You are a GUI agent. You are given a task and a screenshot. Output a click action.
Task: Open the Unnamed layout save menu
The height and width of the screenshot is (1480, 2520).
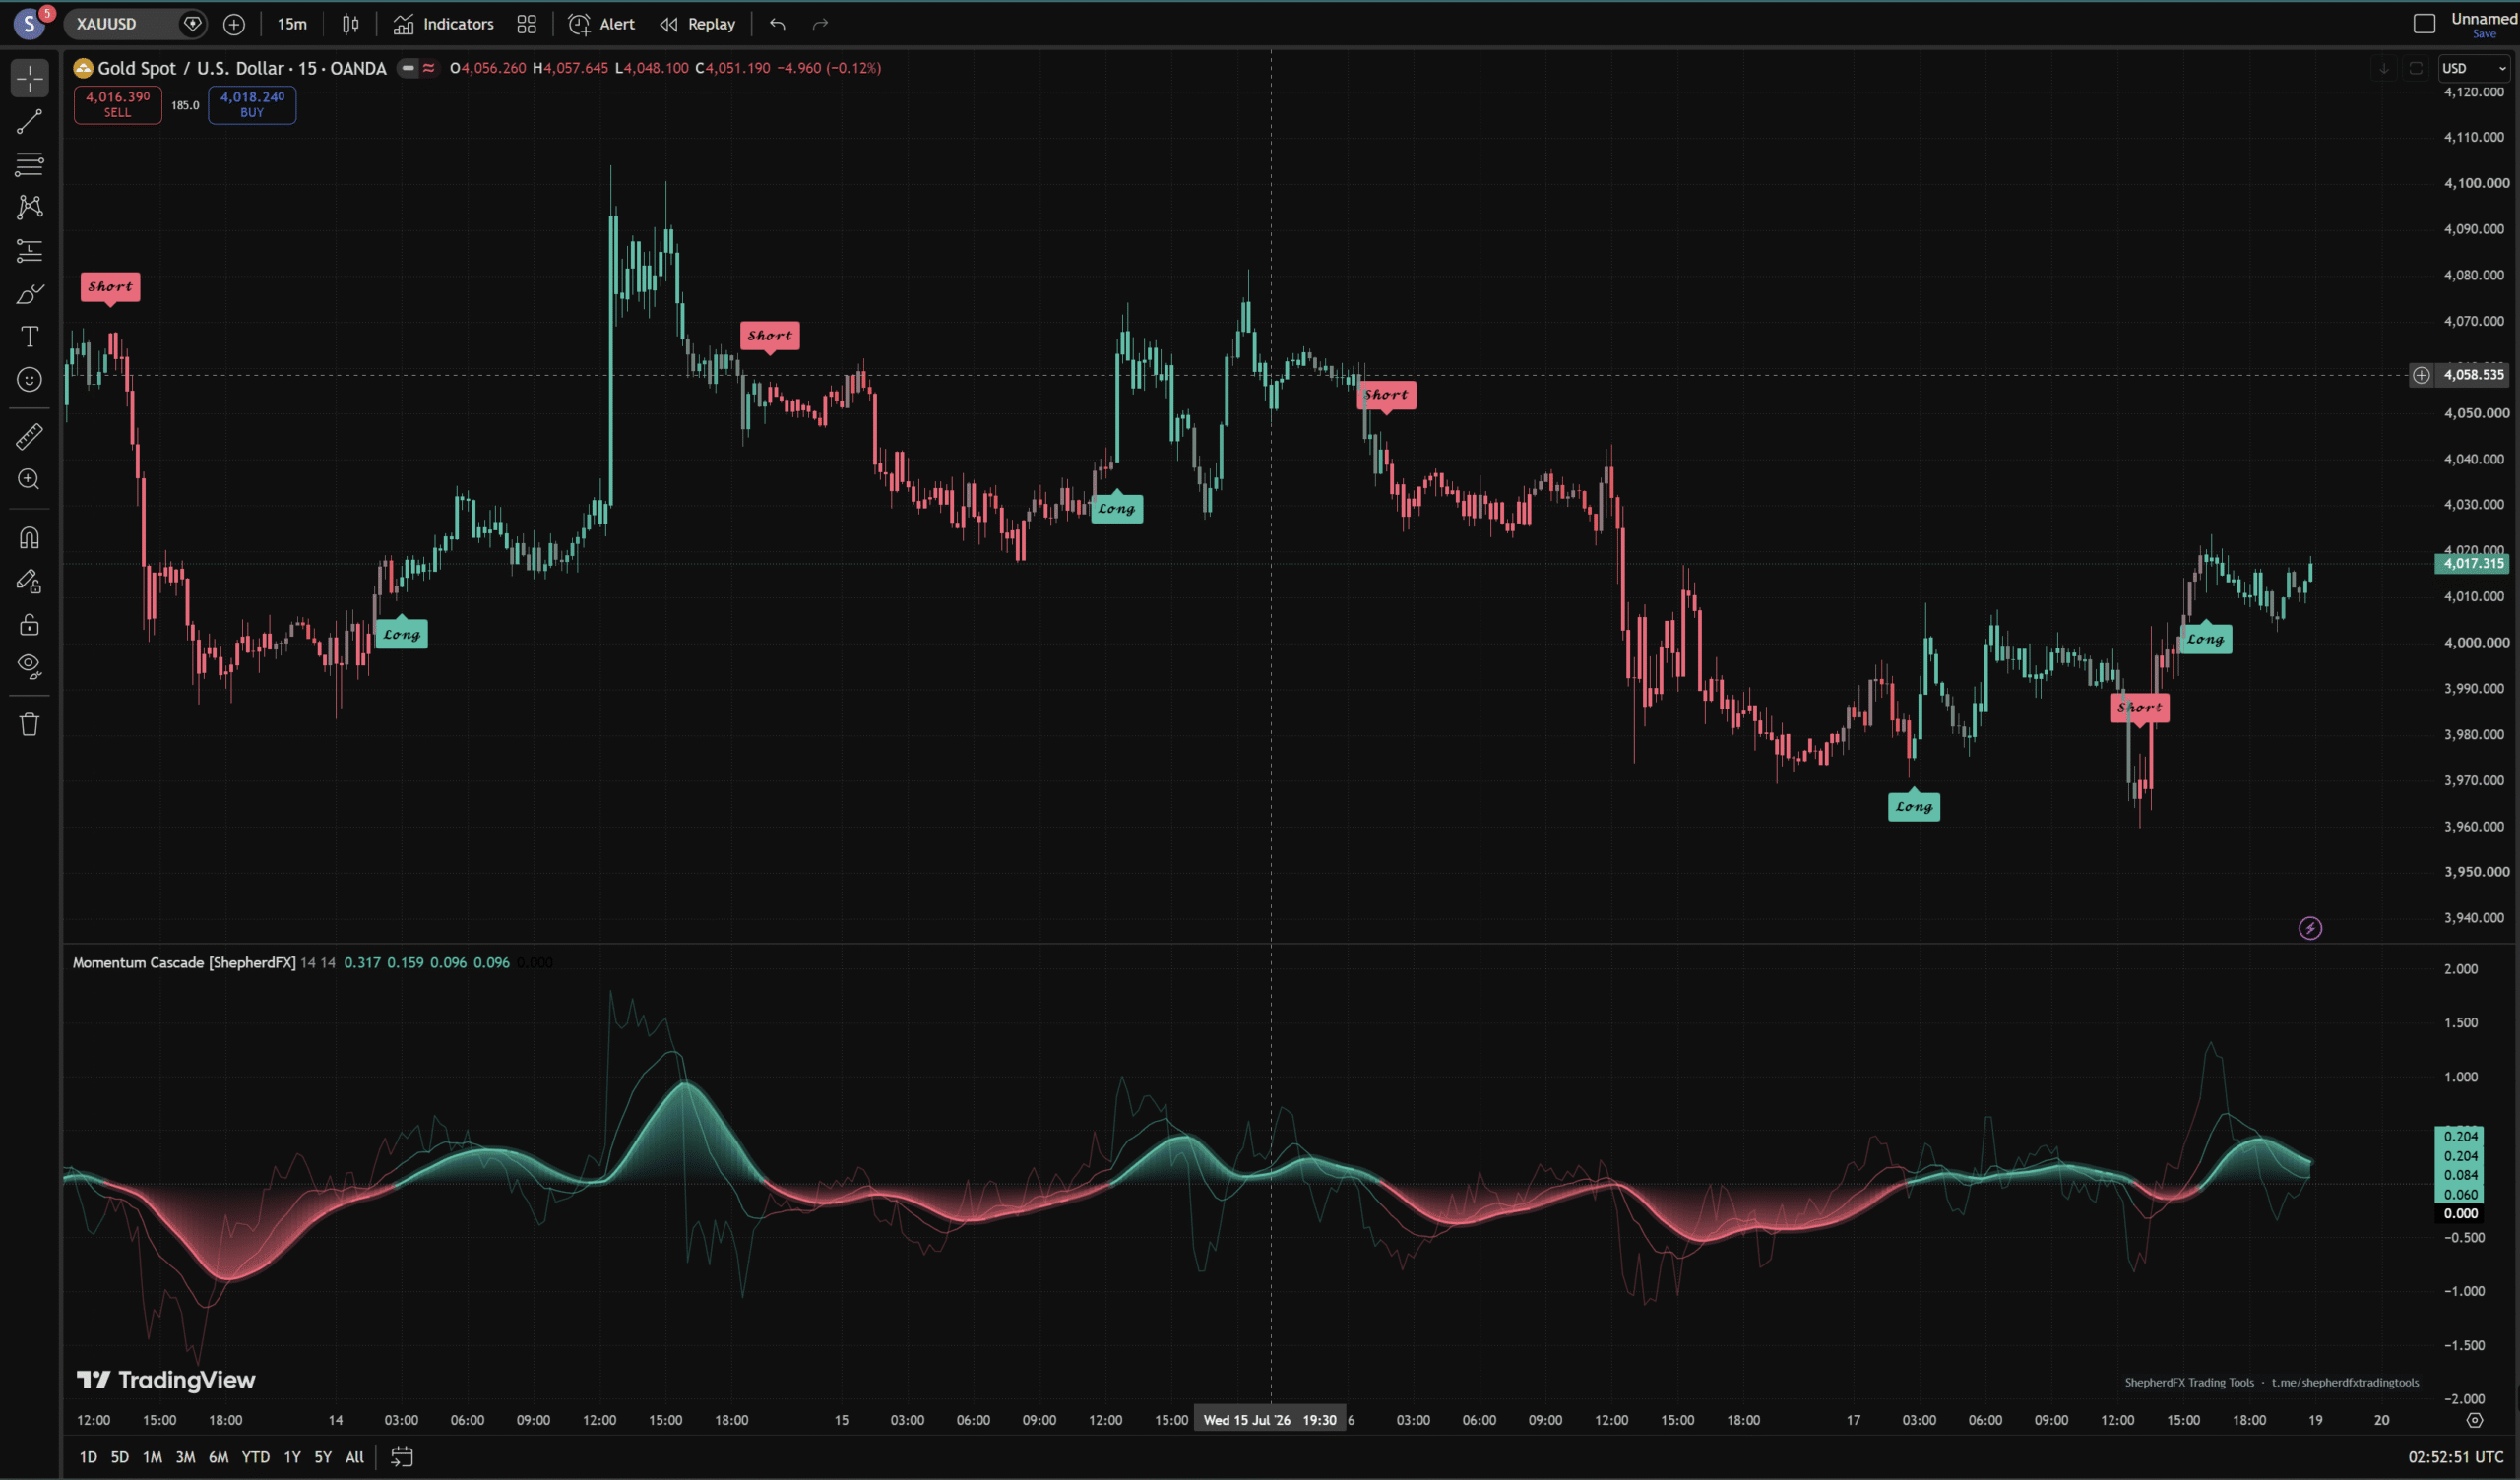tap(2483, 24)
